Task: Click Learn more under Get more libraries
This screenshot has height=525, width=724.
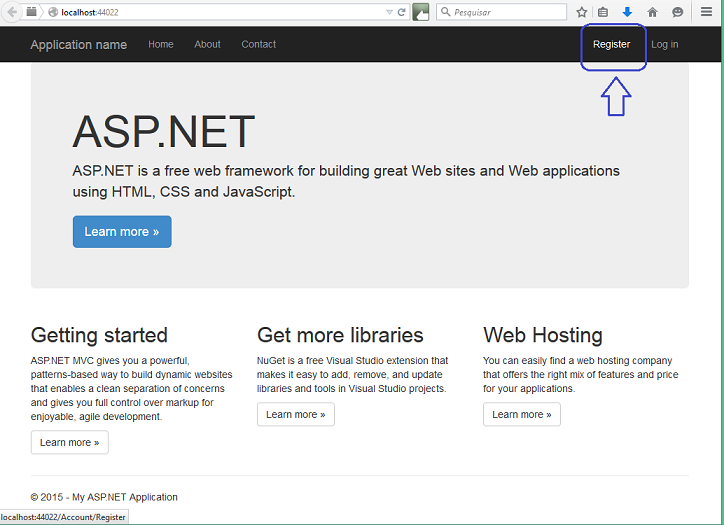Action: pos(296,414)
